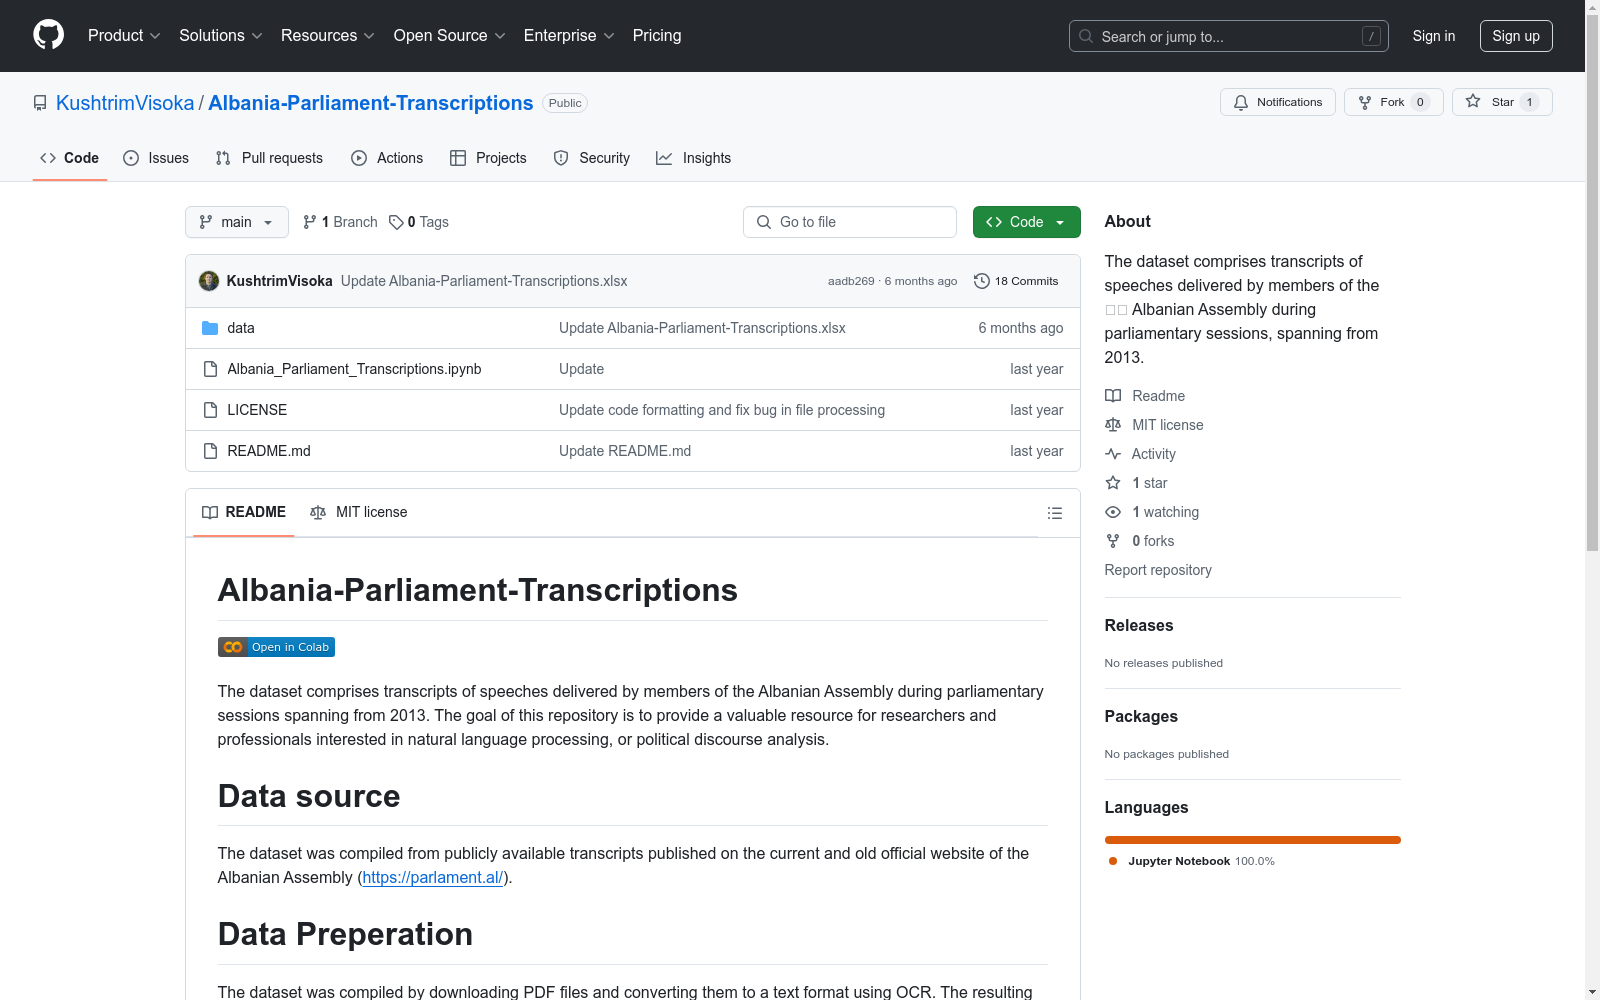Open the LICENSE file

[x=257, y=410]
